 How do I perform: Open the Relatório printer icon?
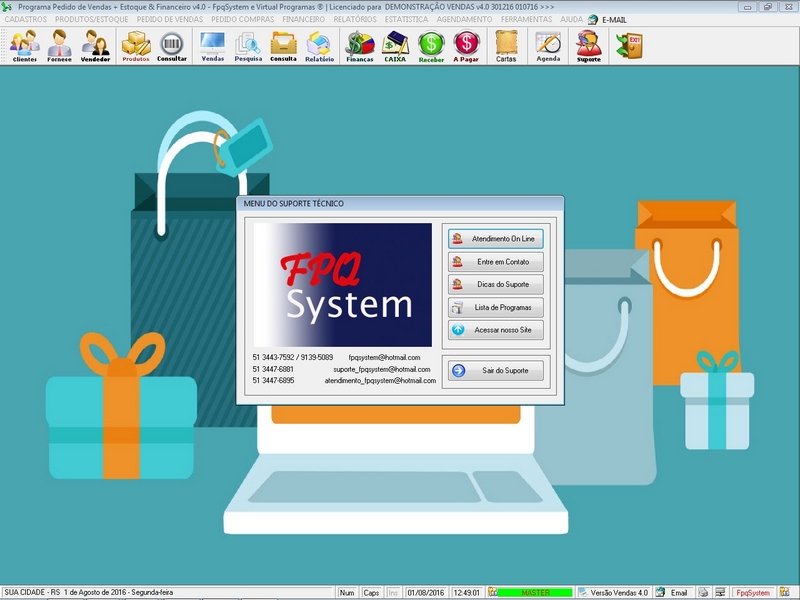(x=319, y=46)
